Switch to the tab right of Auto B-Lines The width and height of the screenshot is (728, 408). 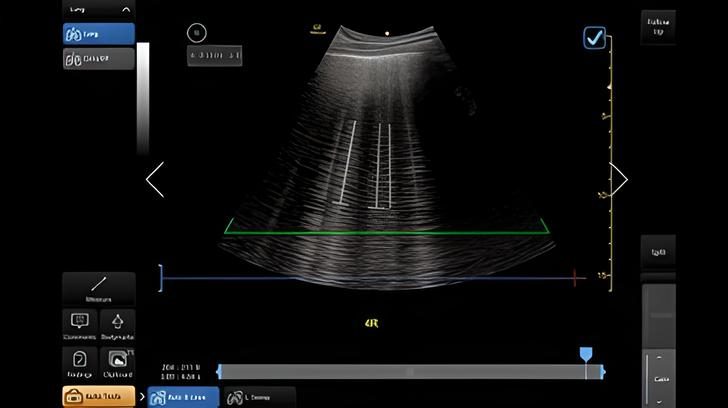coord(258,397)
